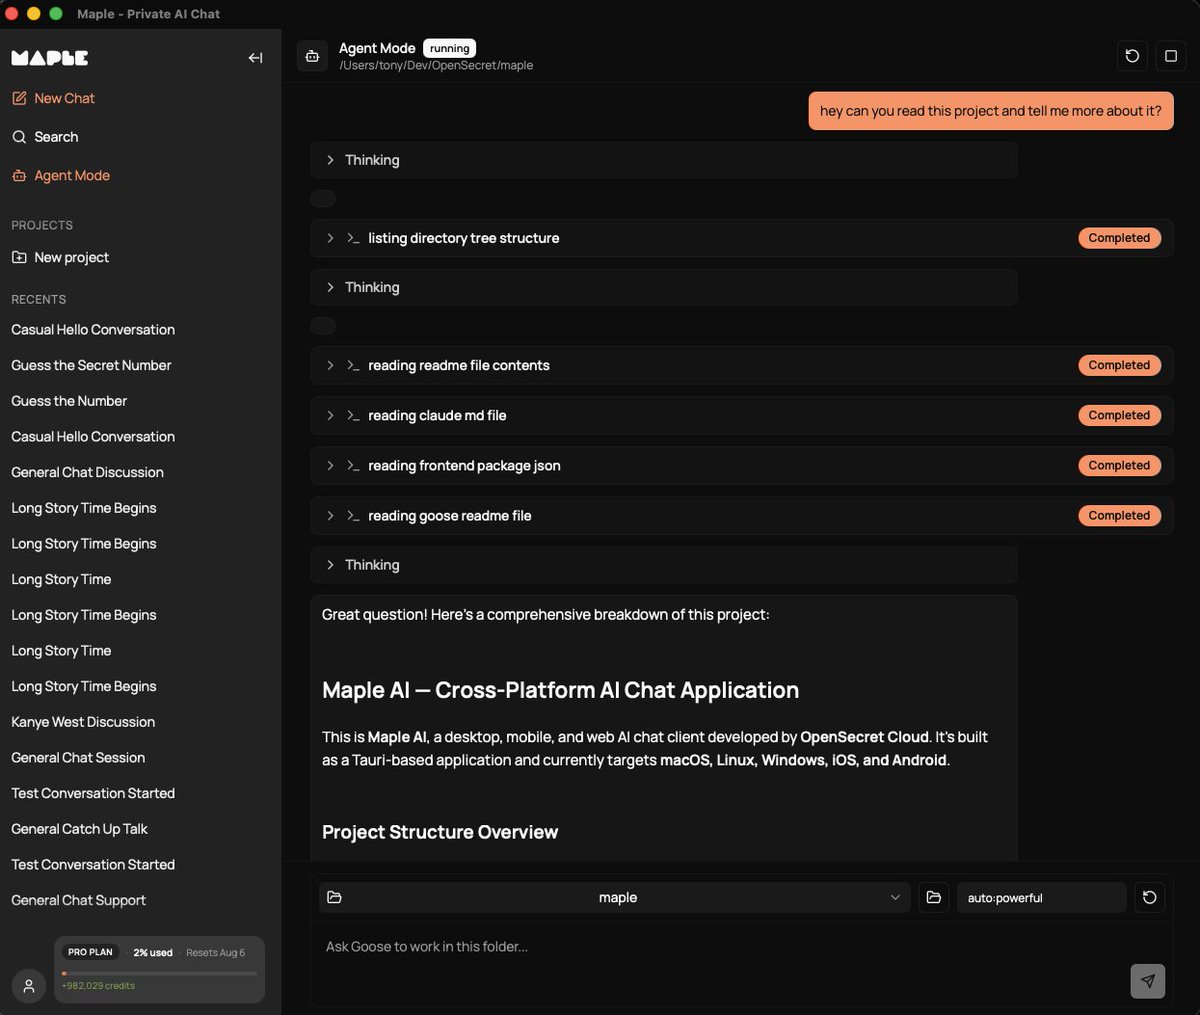
Task: Open first Casual Hello Conversation chat
Action: tap(93, 329)
